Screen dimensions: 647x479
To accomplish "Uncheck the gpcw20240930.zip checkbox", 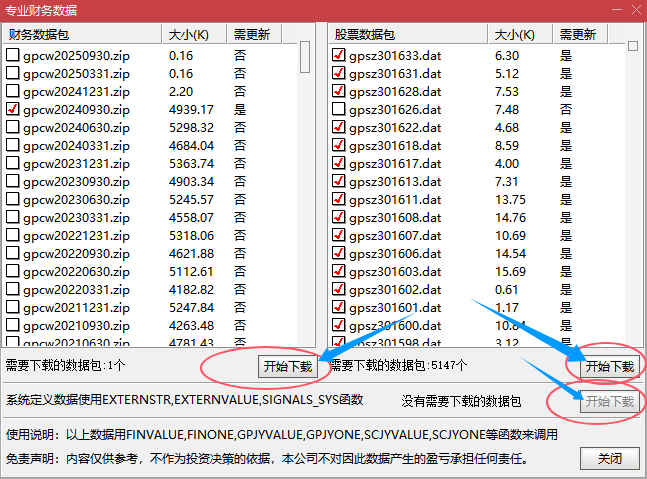I will tap(13, 110).
